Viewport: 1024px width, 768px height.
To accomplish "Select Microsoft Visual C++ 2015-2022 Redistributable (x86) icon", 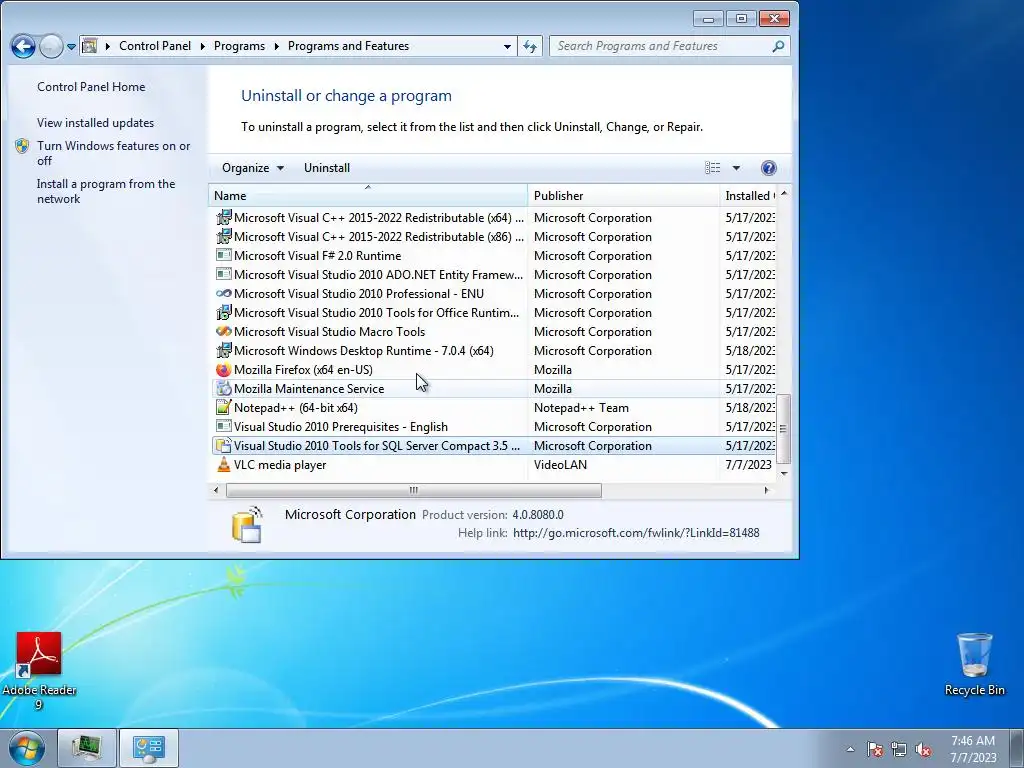I will (223, 236).
